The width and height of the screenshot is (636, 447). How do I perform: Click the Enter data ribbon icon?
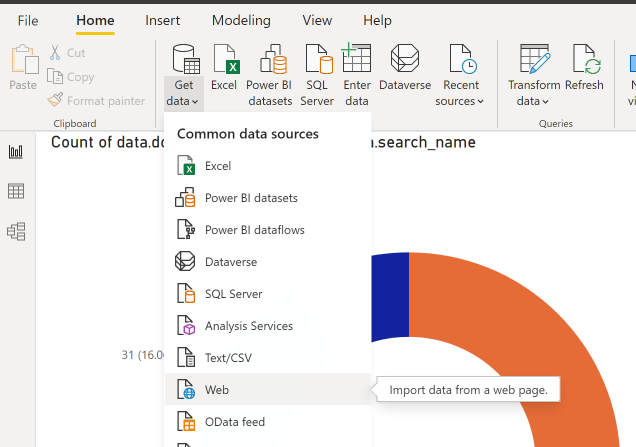(x=356, y=58)
